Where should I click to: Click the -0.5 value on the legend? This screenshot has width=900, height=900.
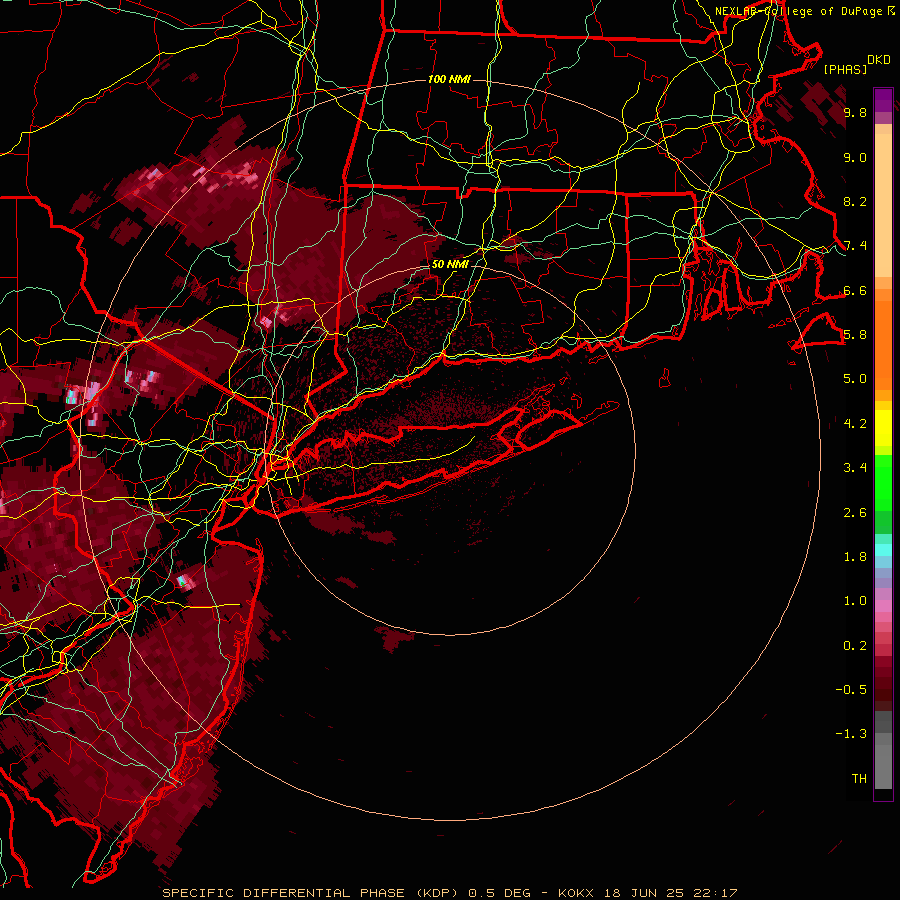tap(851, 690)
